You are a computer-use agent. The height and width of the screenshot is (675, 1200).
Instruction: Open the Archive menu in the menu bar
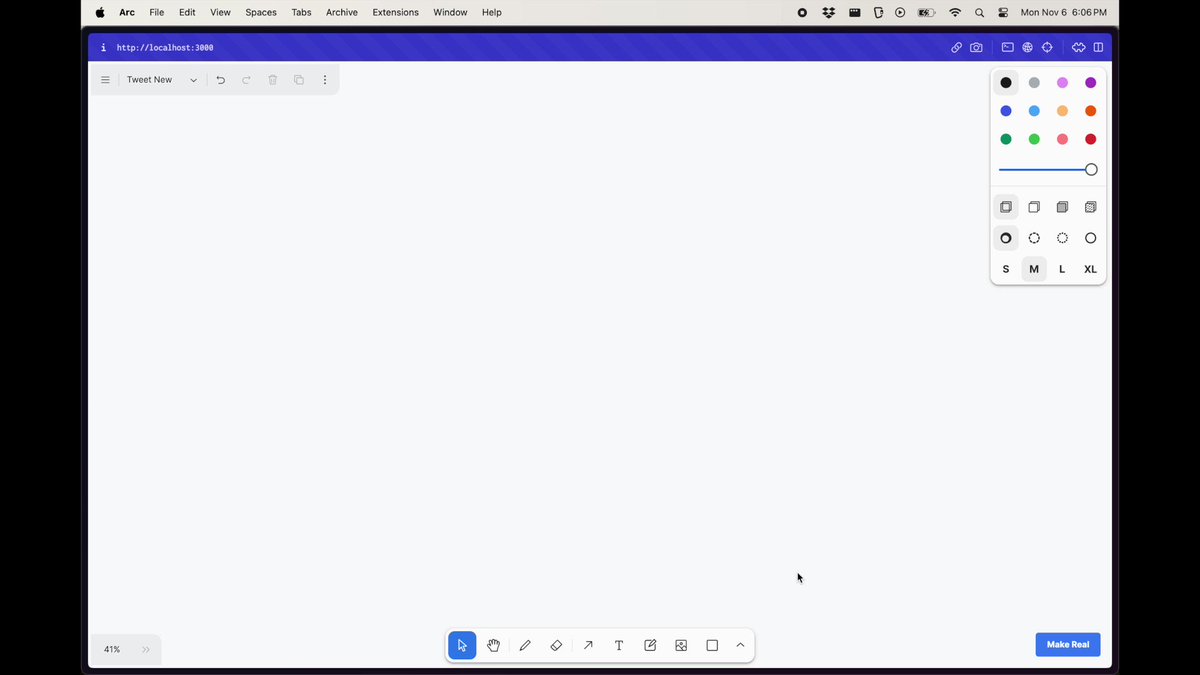click(341, 12)
